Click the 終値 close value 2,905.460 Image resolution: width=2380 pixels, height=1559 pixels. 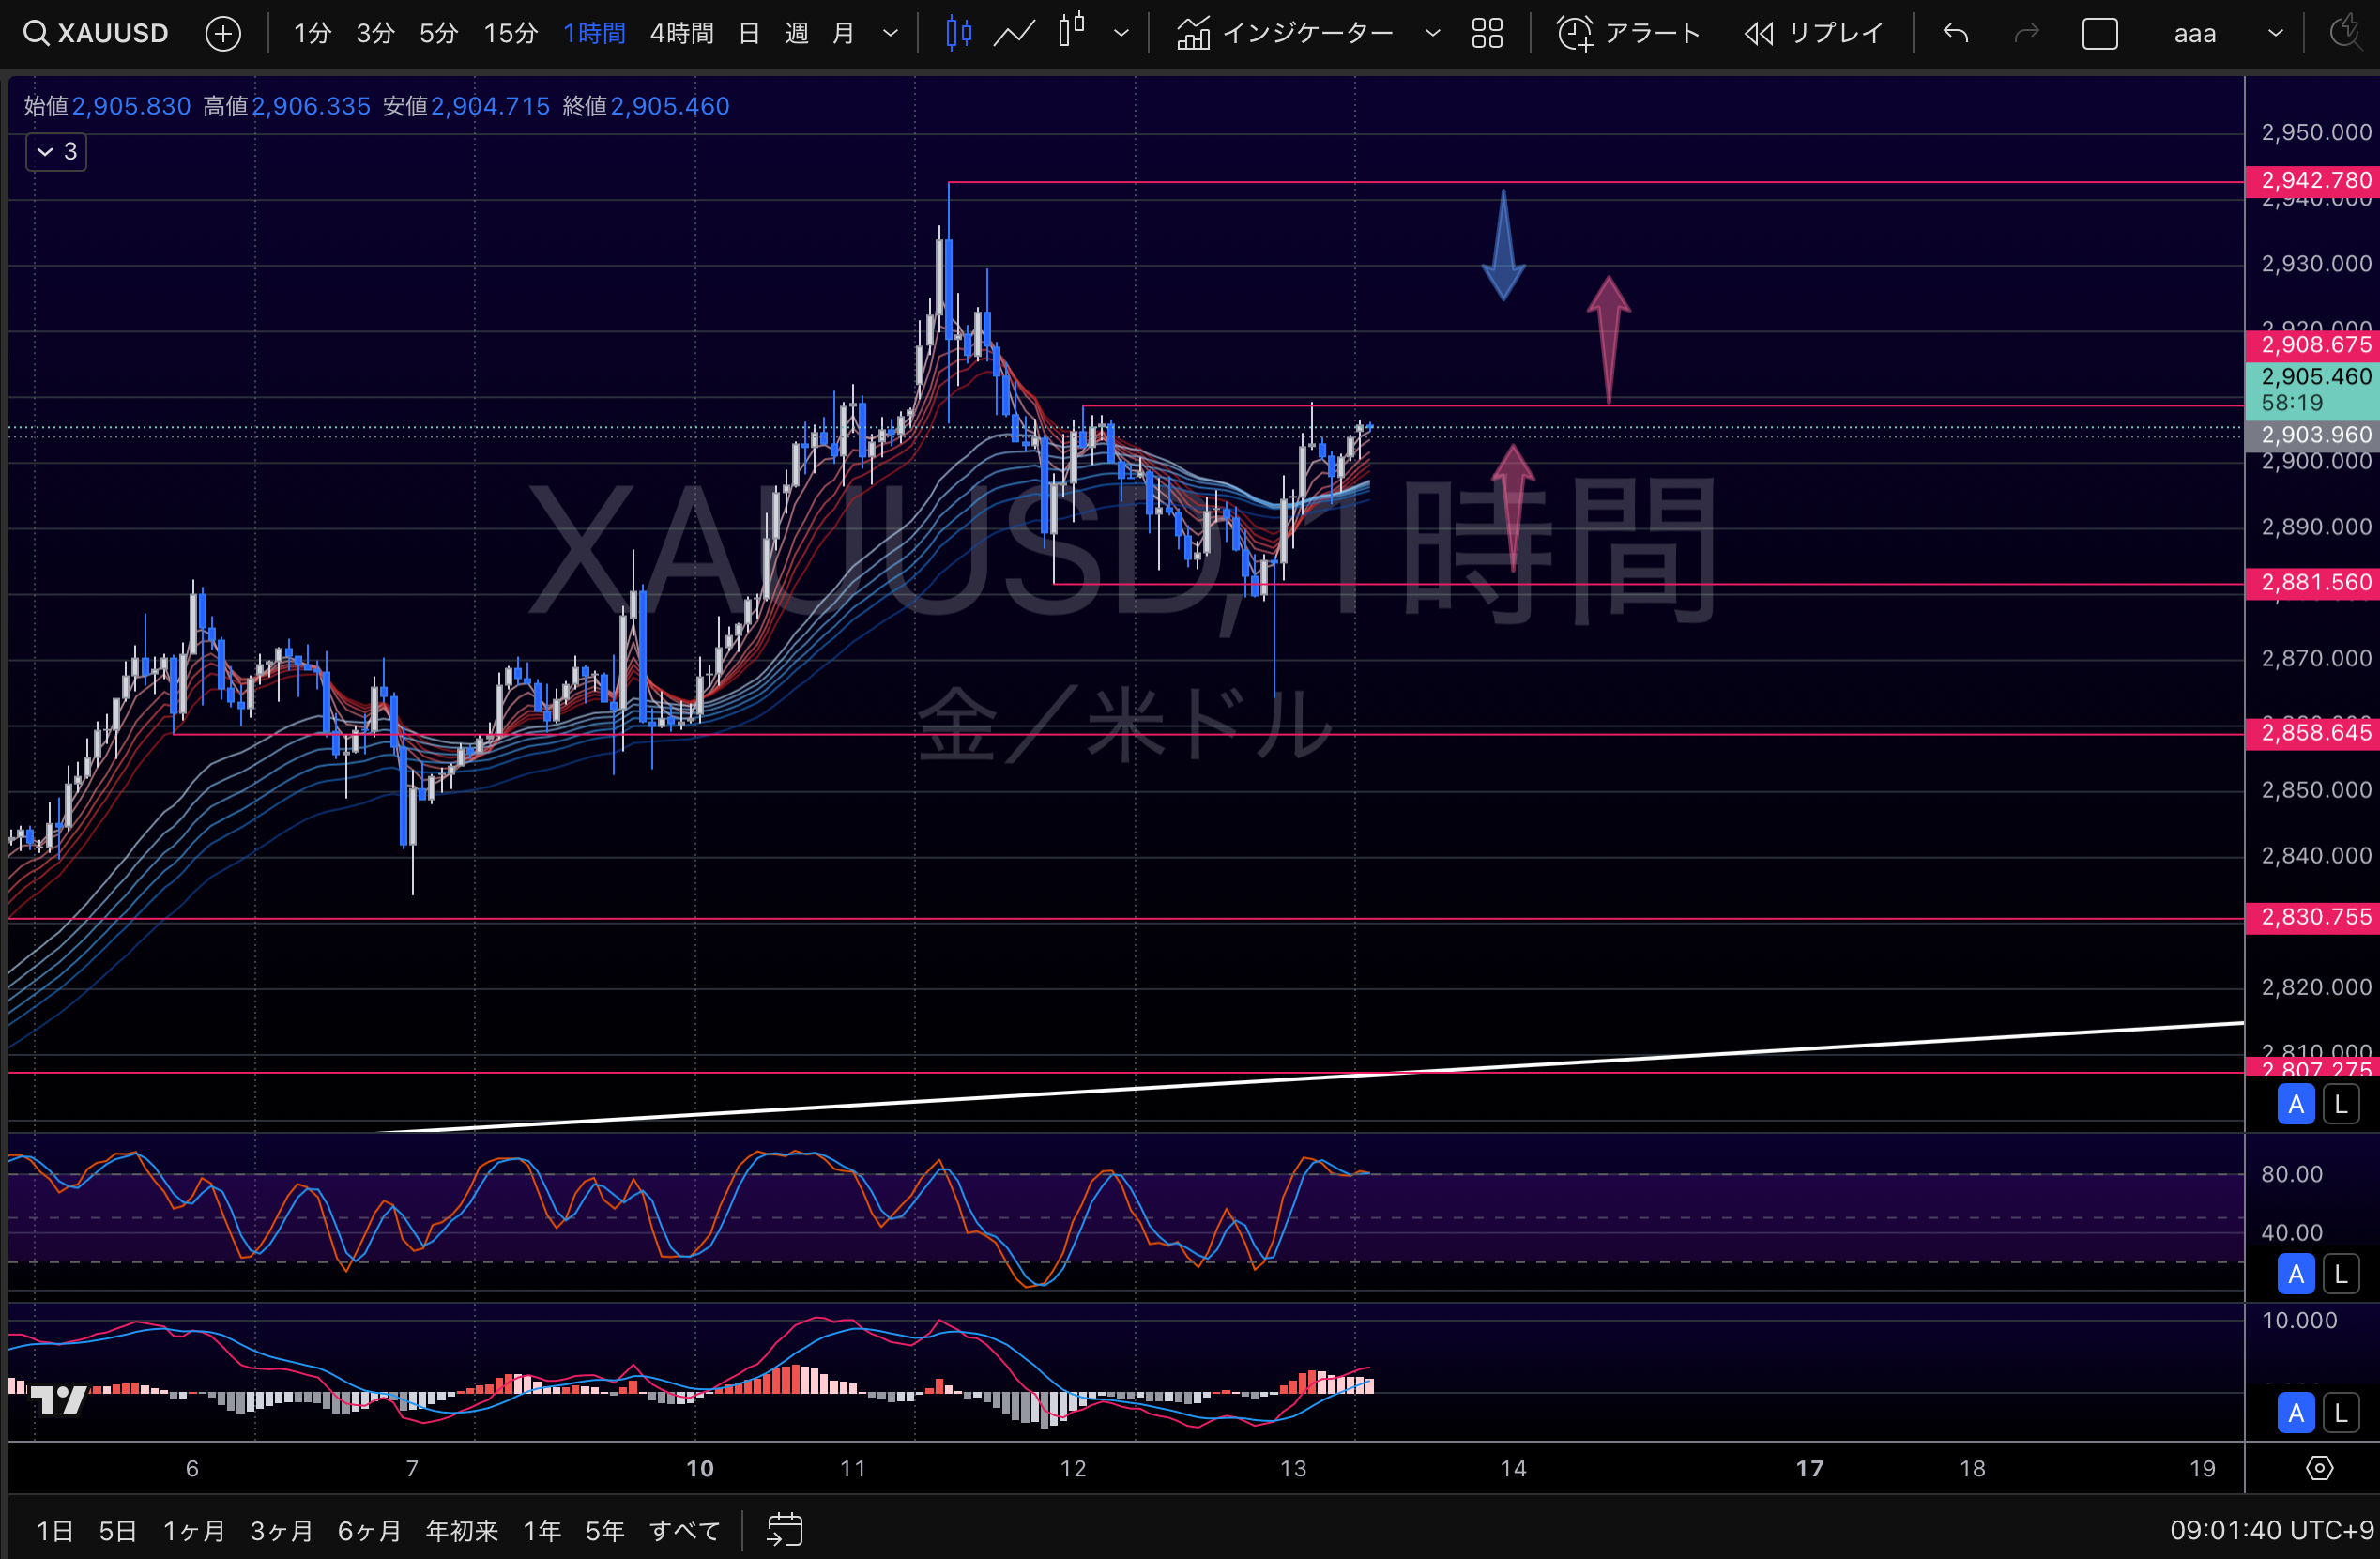click(670, 106)
